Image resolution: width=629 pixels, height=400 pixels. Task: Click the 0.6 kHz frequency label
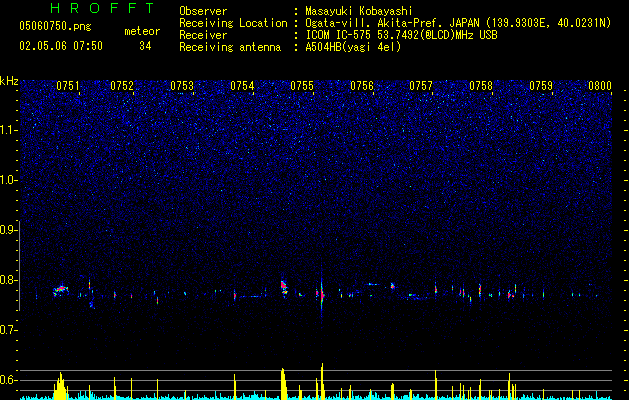coord(8,380)
